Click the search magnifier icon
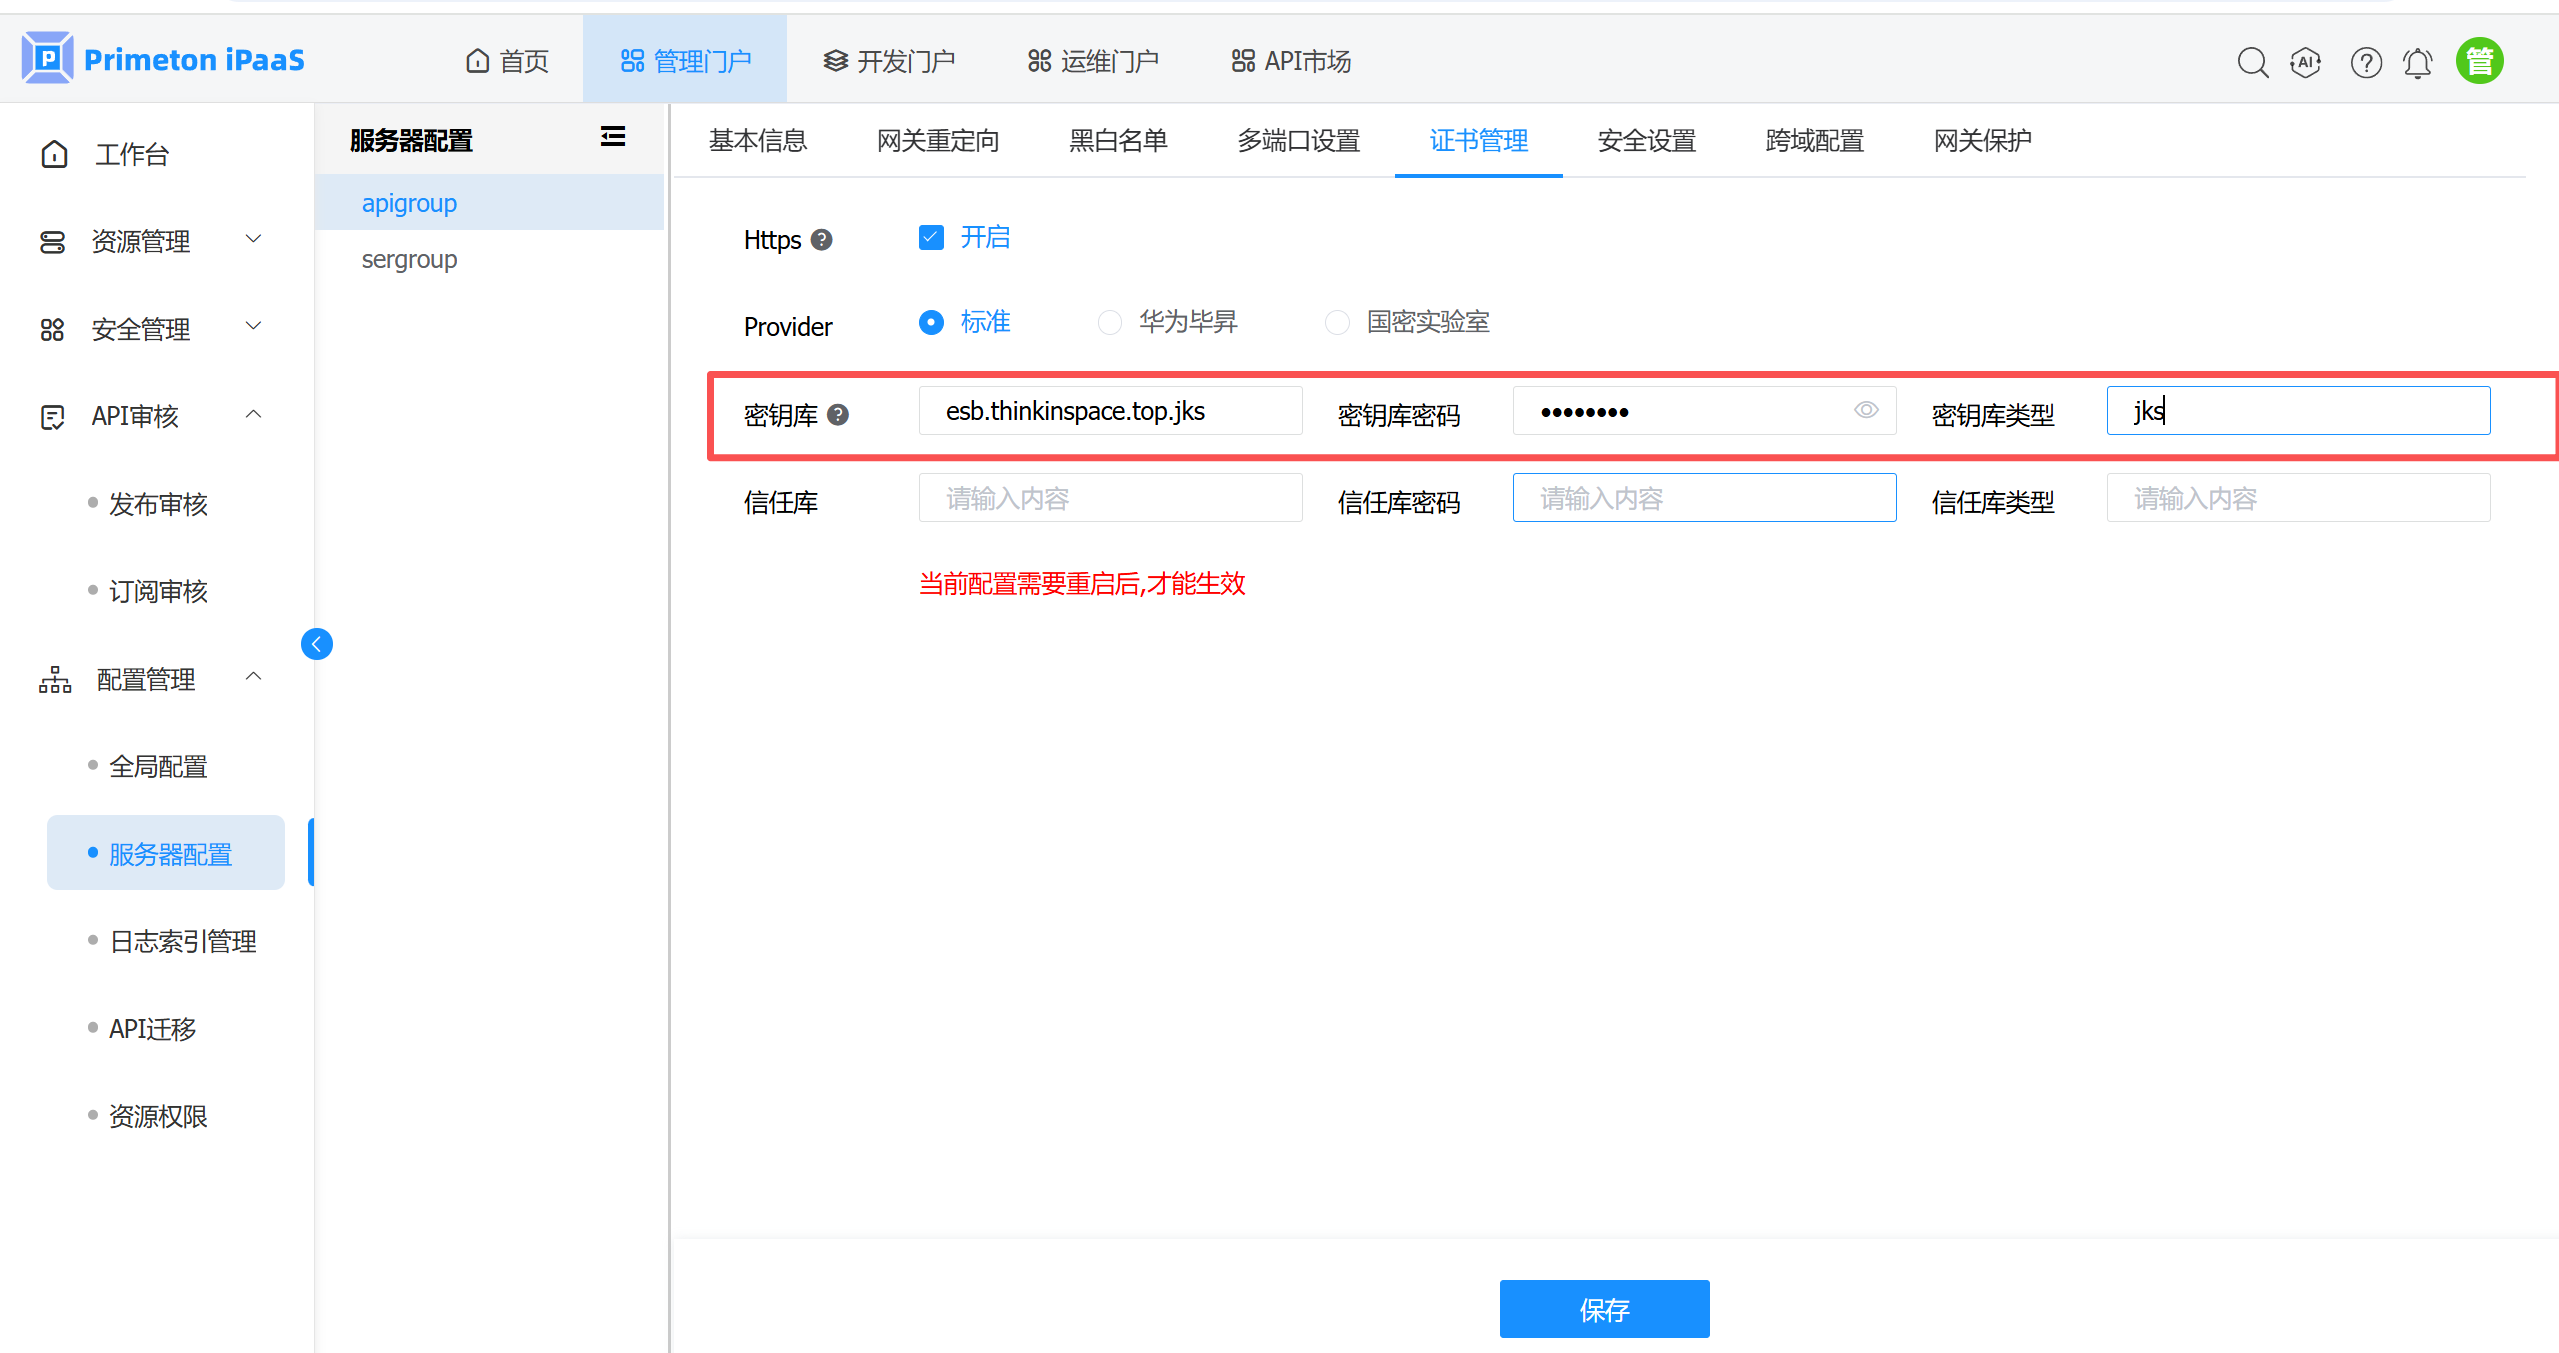This screenshot has height=1353, width=2559. (2251, 62)
